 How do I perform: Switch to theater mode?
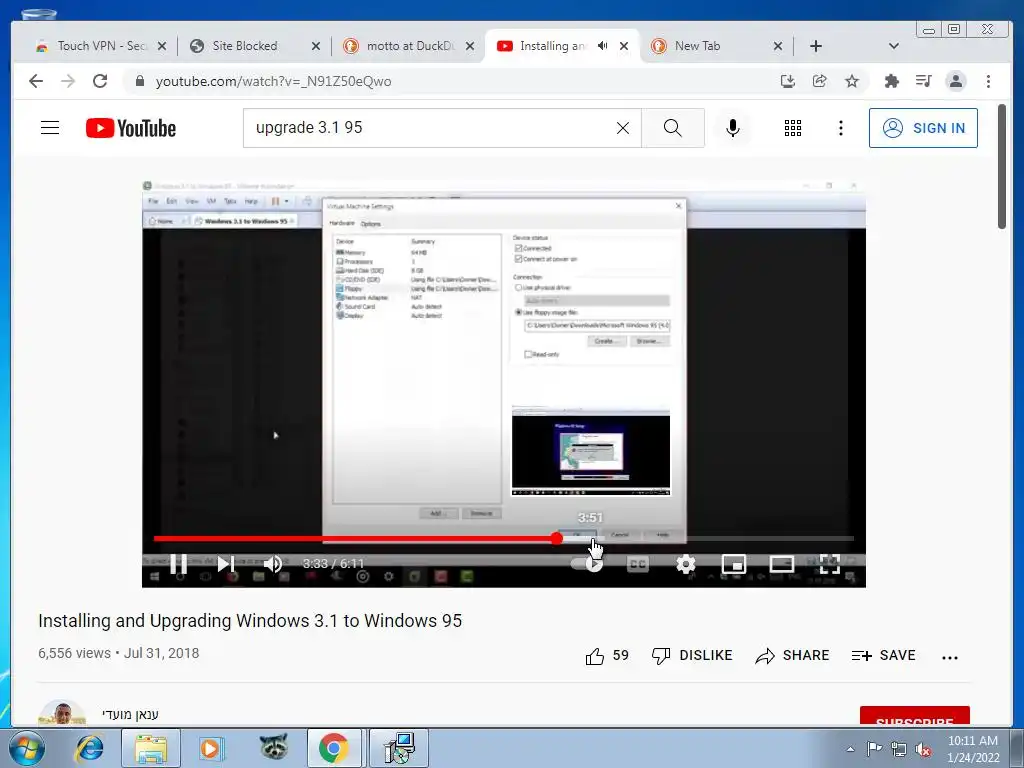pyautogui.click(x=782, y=564)
